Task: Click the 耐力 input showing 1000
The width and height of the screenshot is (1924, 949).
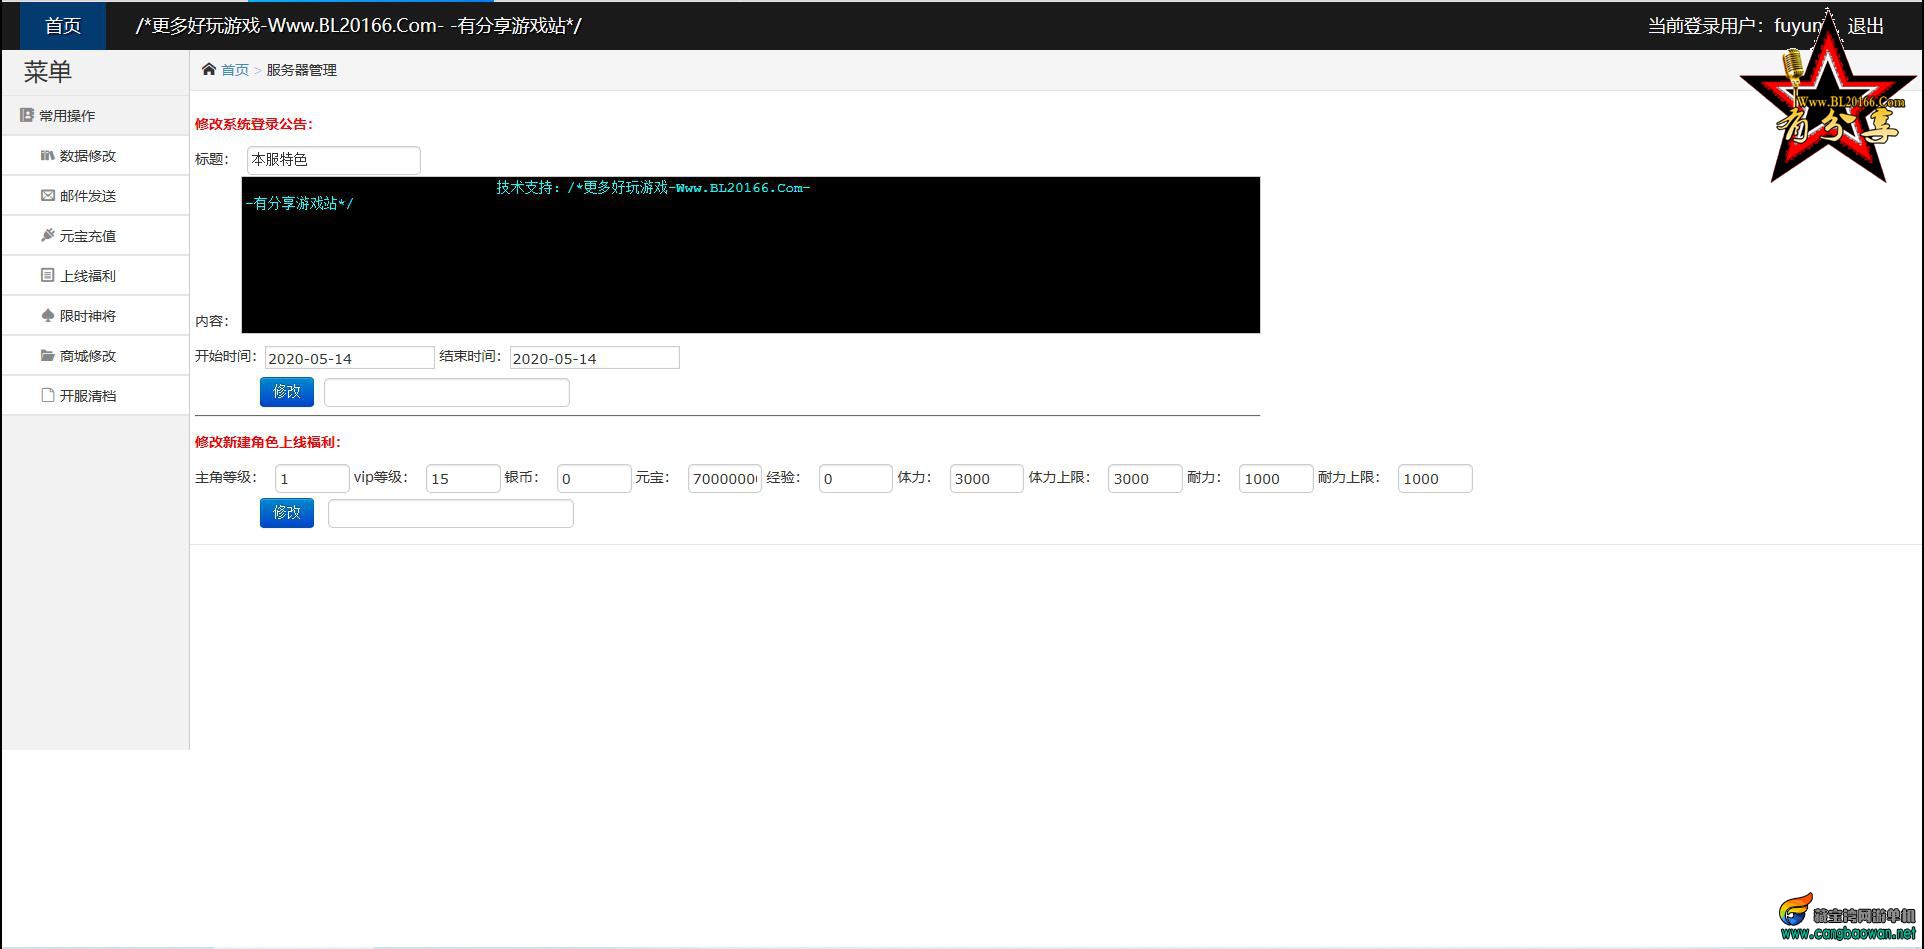Action: 1276,478
